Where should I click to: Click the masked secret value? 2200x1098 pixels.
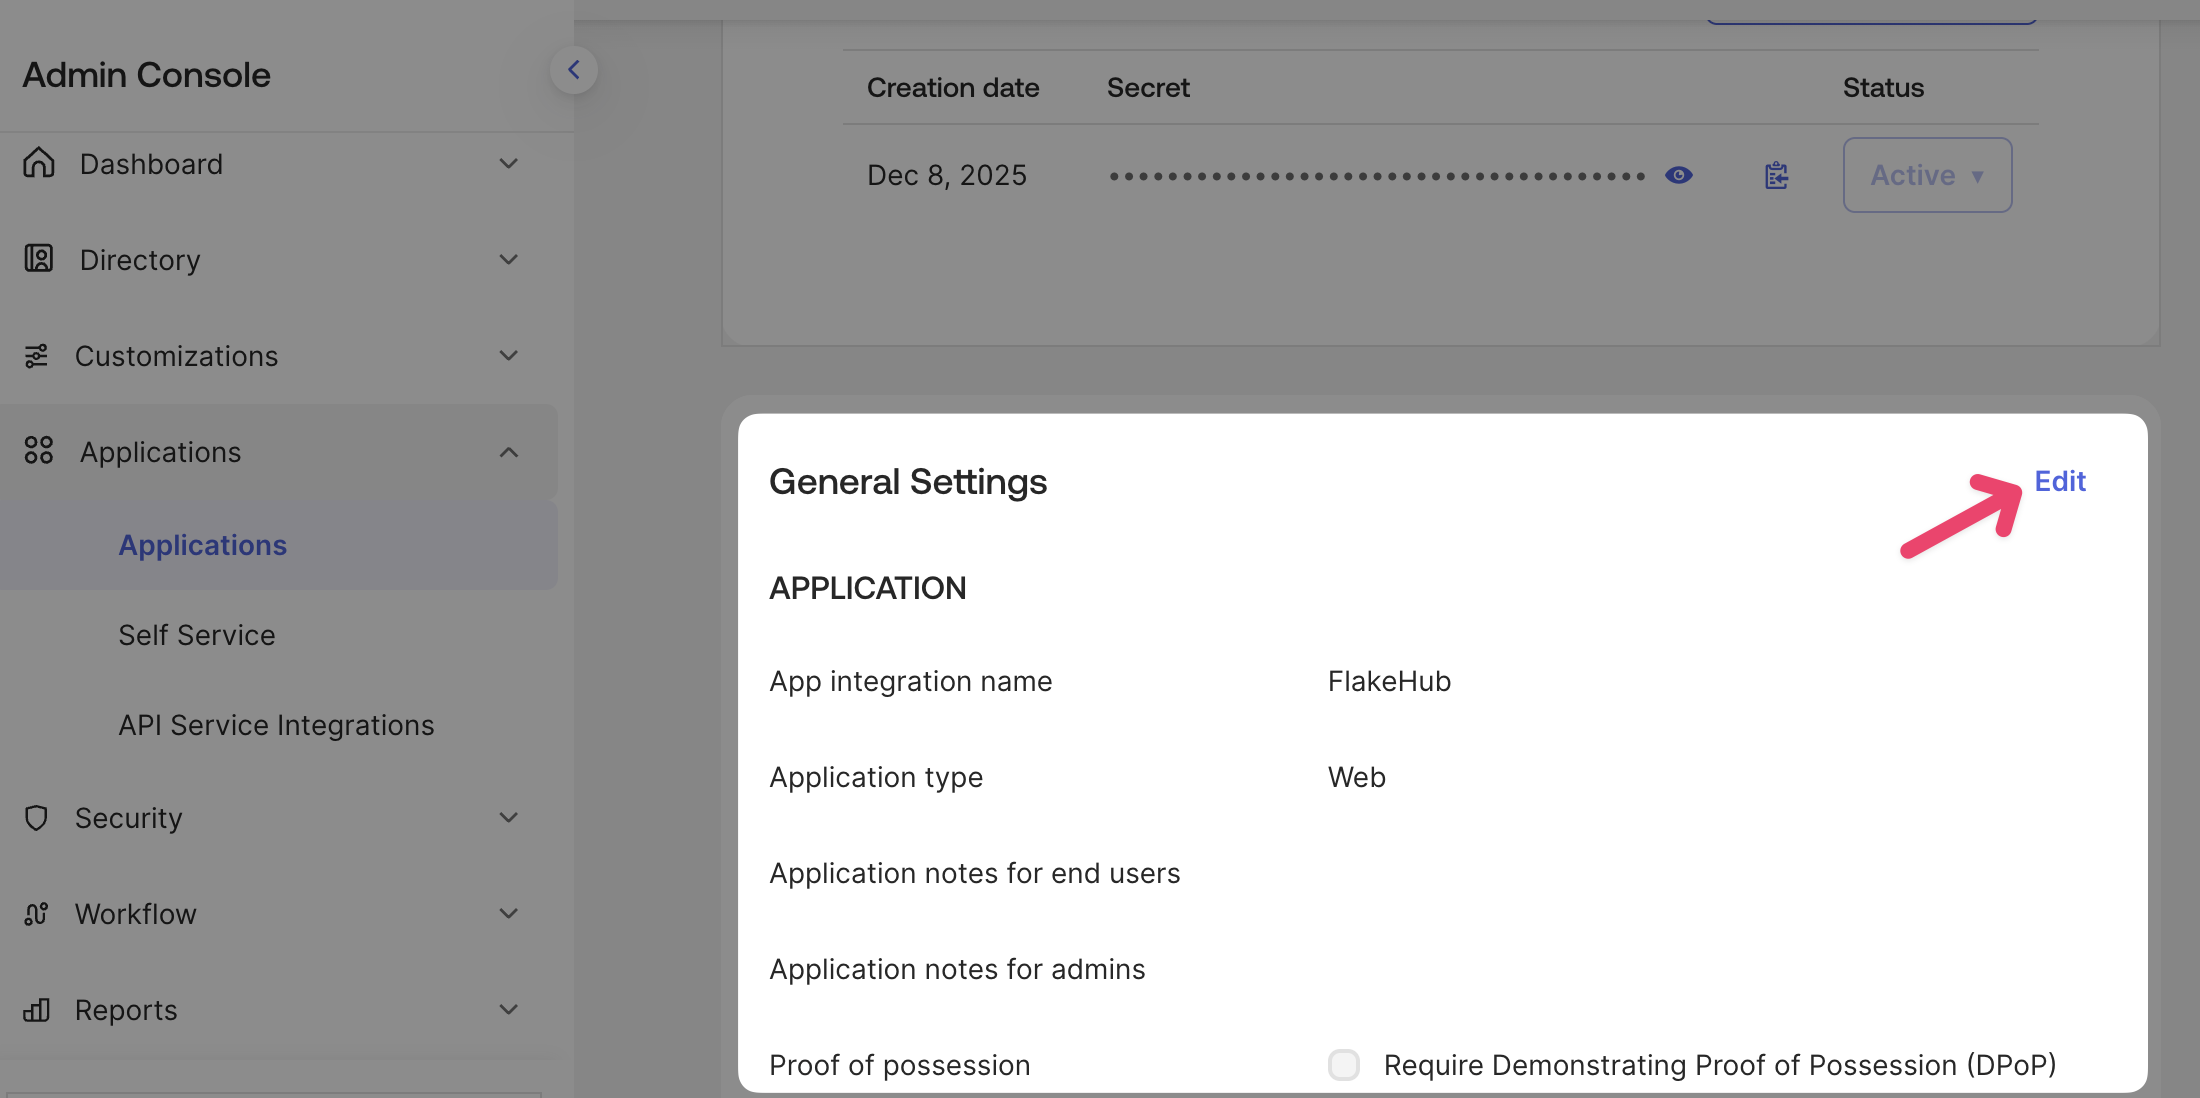click(1375, 175)
